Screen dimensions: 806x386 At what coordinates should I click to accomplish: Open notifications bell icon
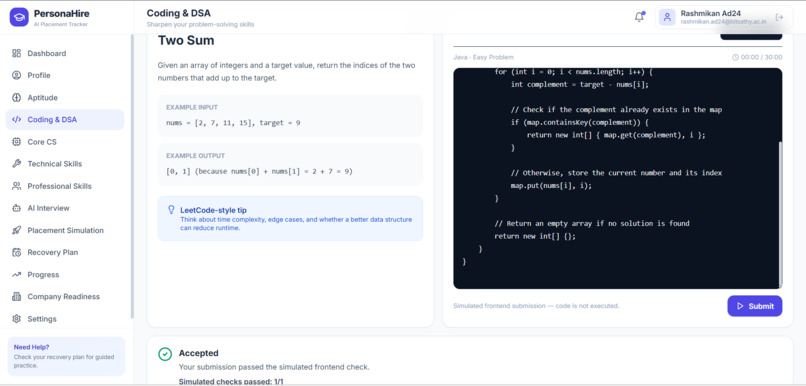pyautogui.click(x=639, y=17)
